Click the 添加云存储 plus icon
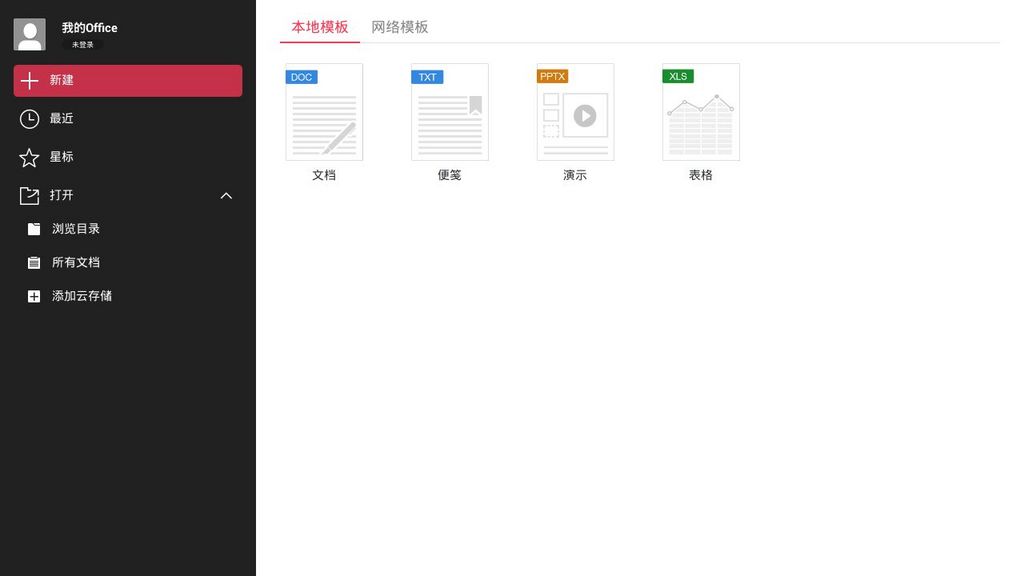 coord(34,297)
